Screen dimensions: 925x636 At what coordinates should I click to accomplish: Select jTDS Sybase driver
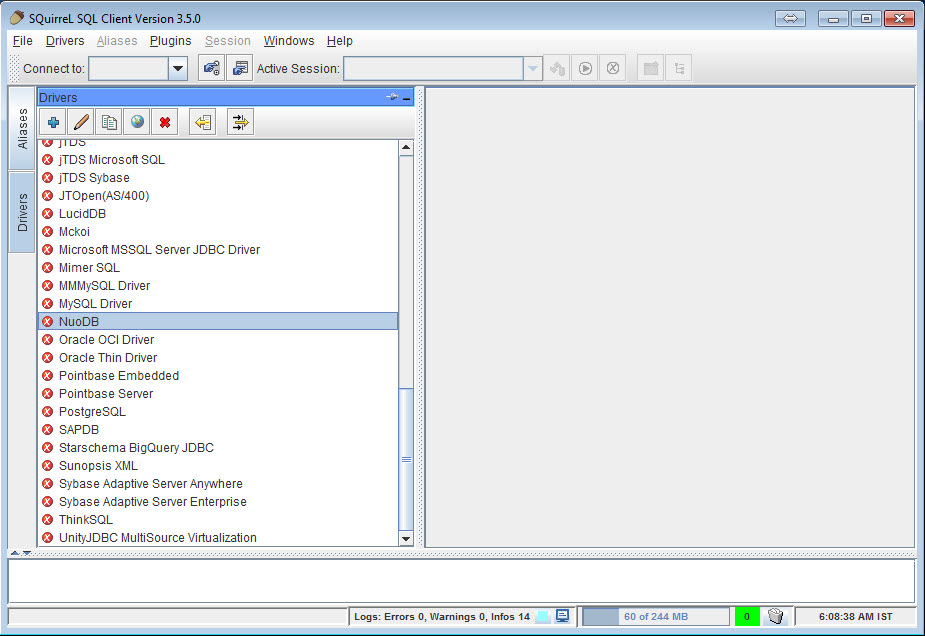(x=218, y=178)
